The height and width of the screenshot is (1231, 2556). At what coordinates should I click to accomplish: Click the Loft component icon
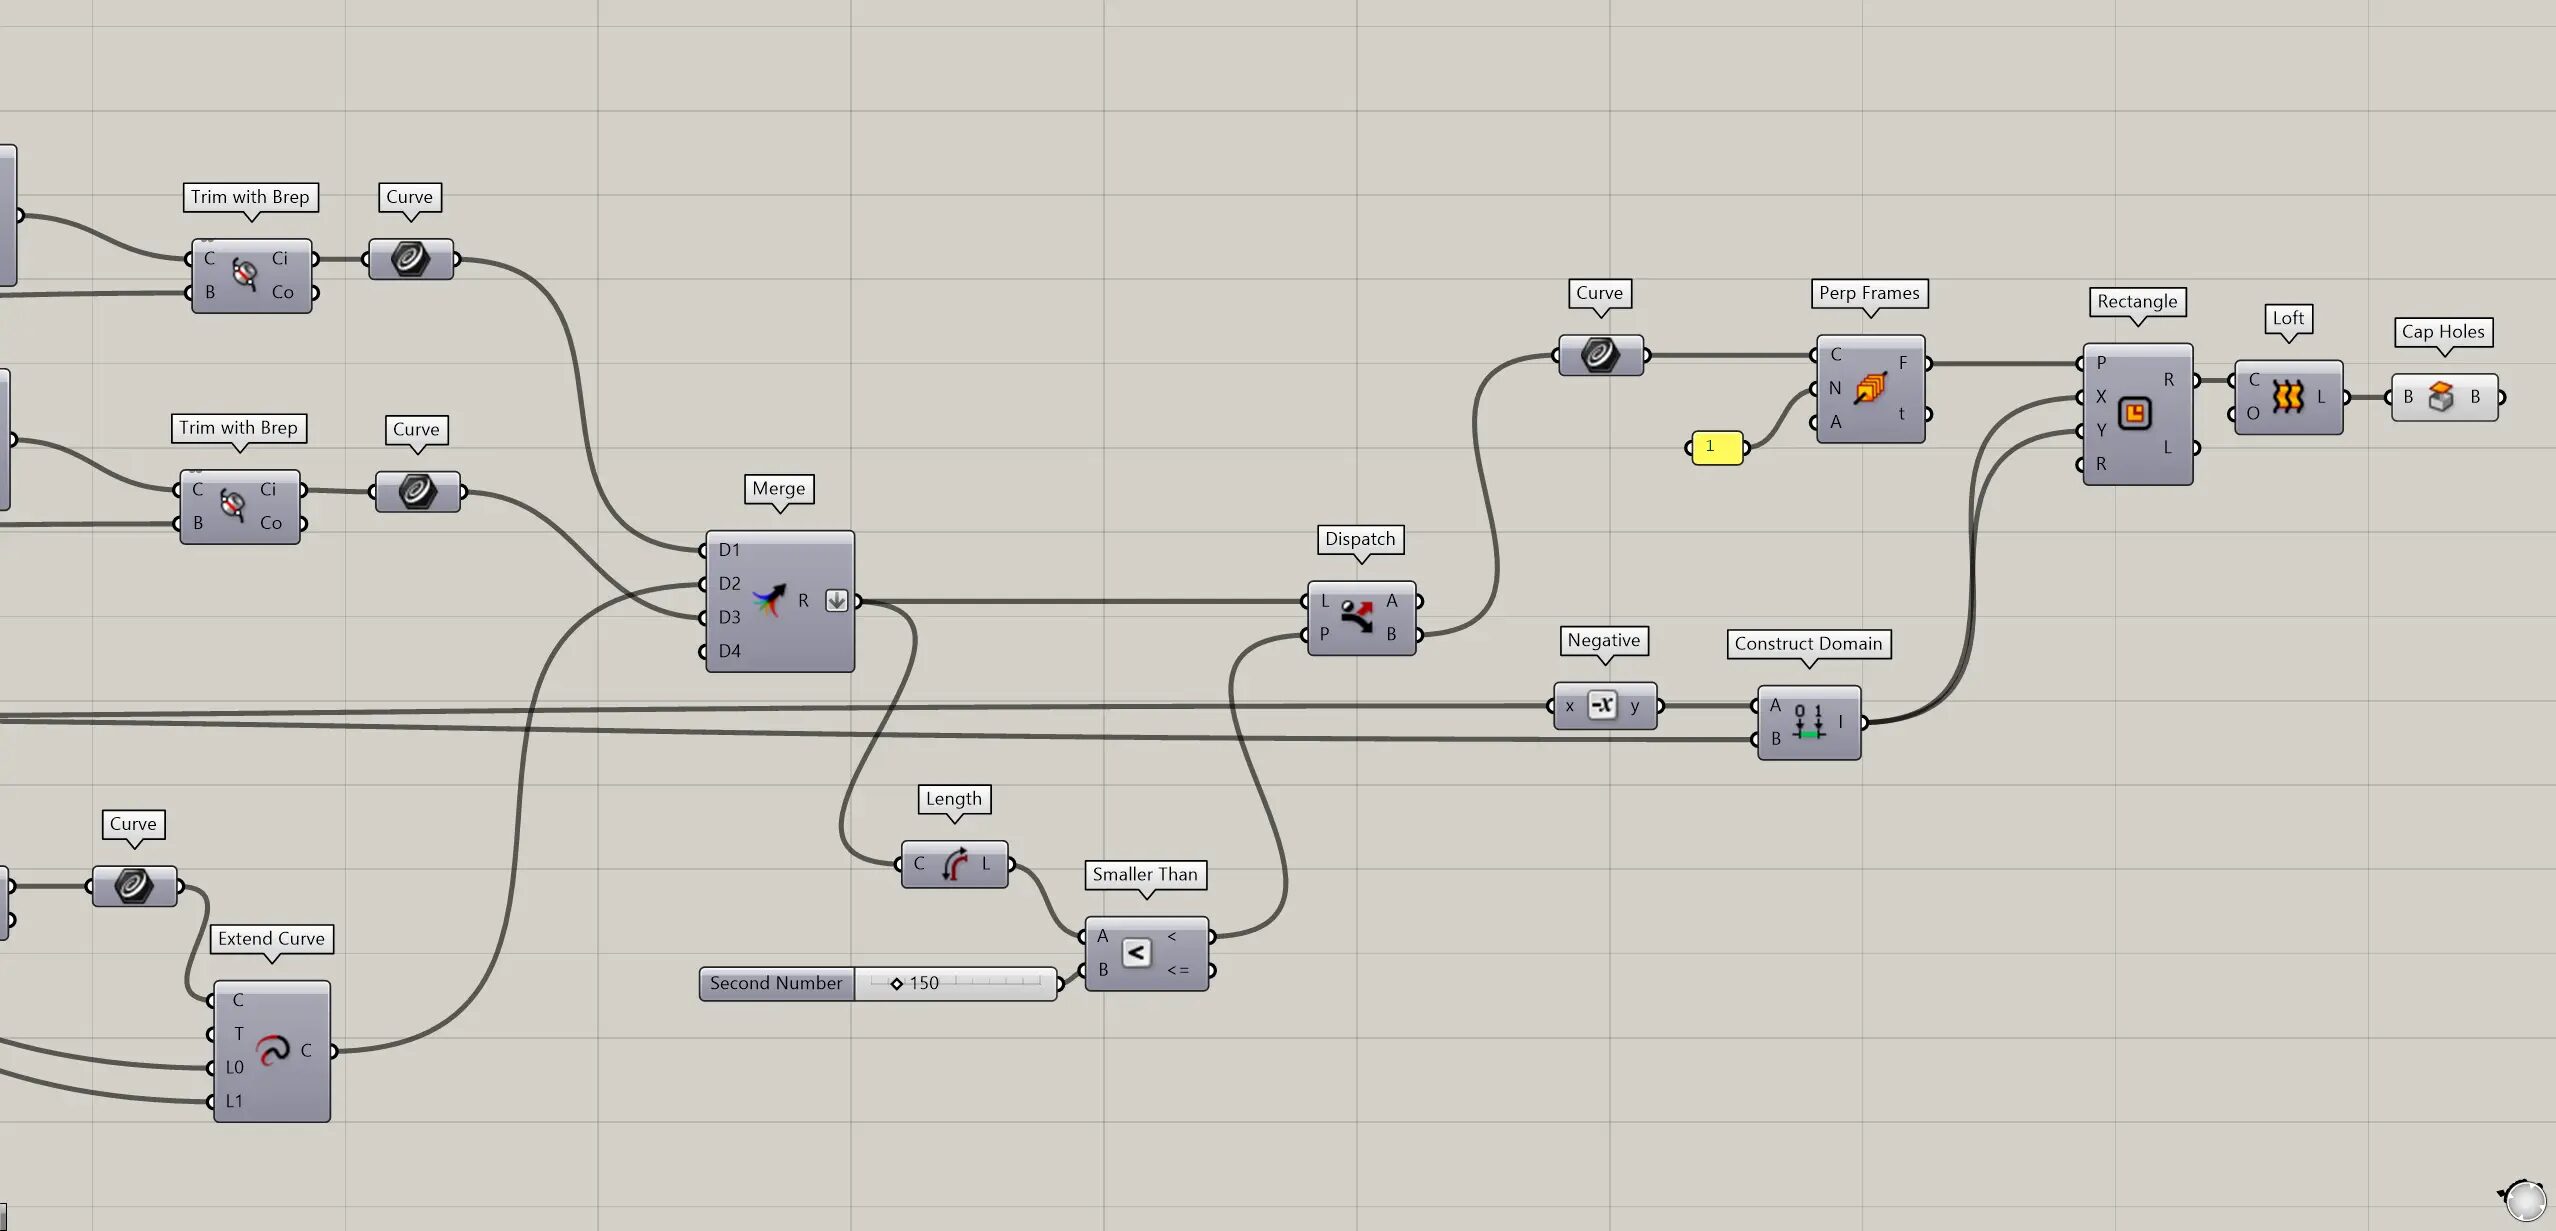(2287, 396)
